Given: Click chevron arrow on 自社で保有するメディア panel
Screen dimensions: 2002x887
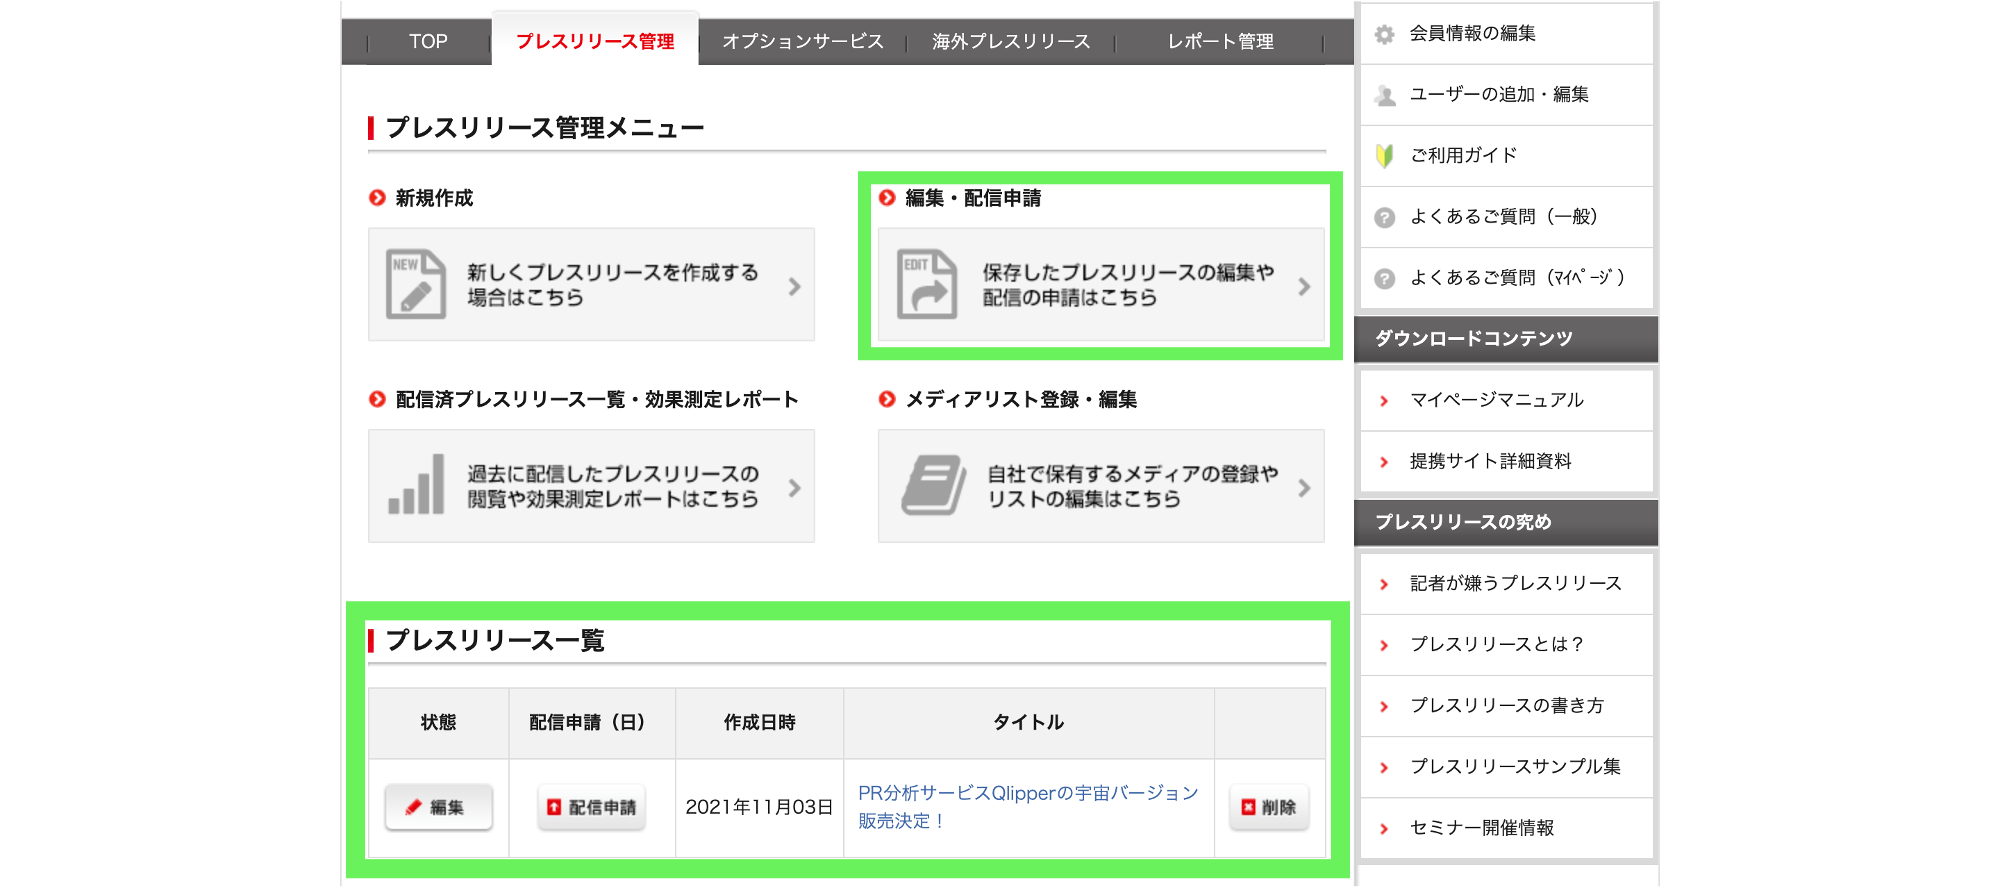Looking at the screenshot, I should point(1304,488).
